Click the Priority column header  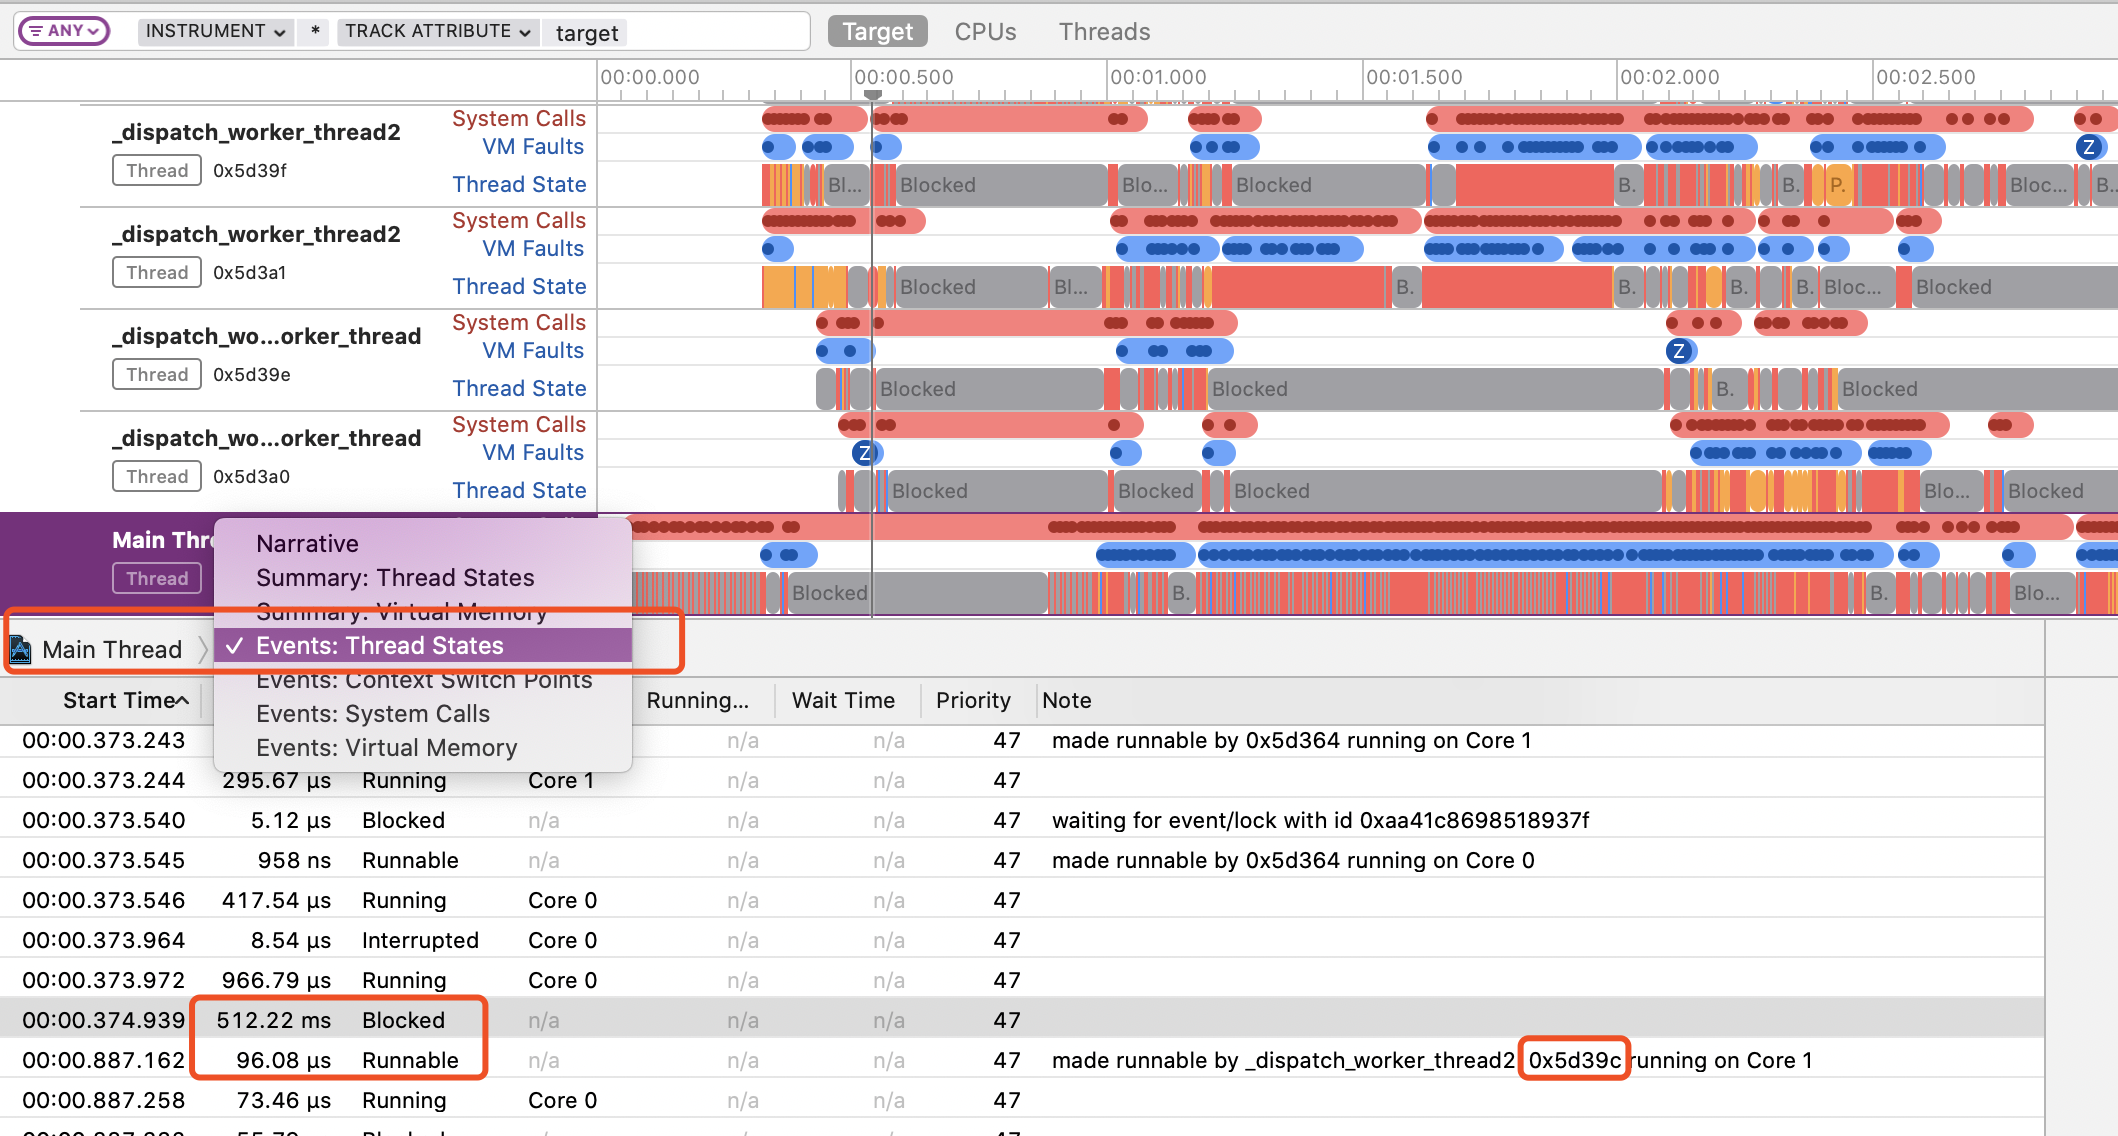click(973, 701)
